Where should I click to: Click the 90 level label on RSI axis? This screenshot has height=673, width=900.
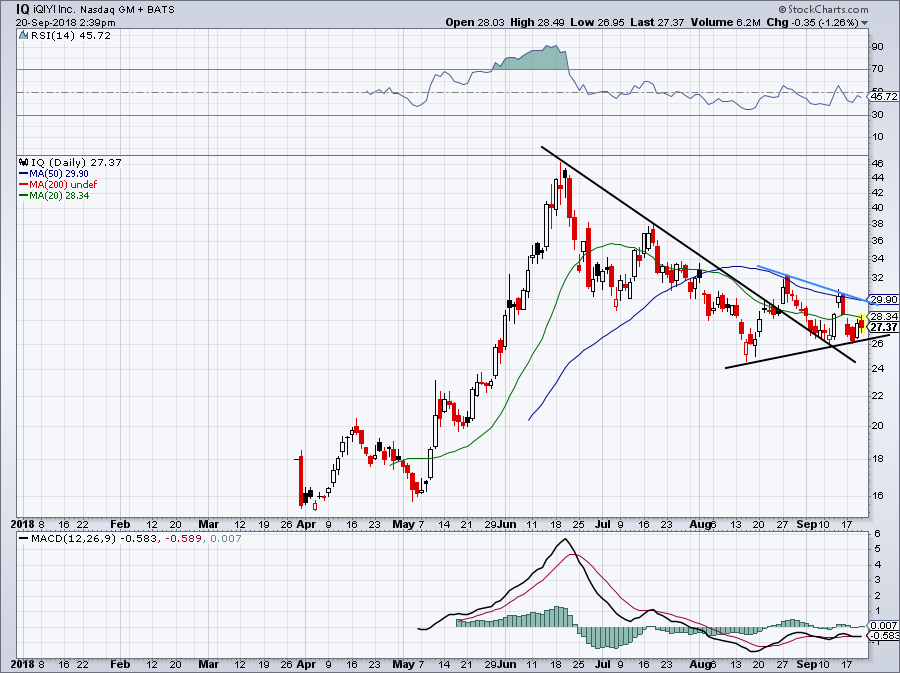tap(878, 46)
